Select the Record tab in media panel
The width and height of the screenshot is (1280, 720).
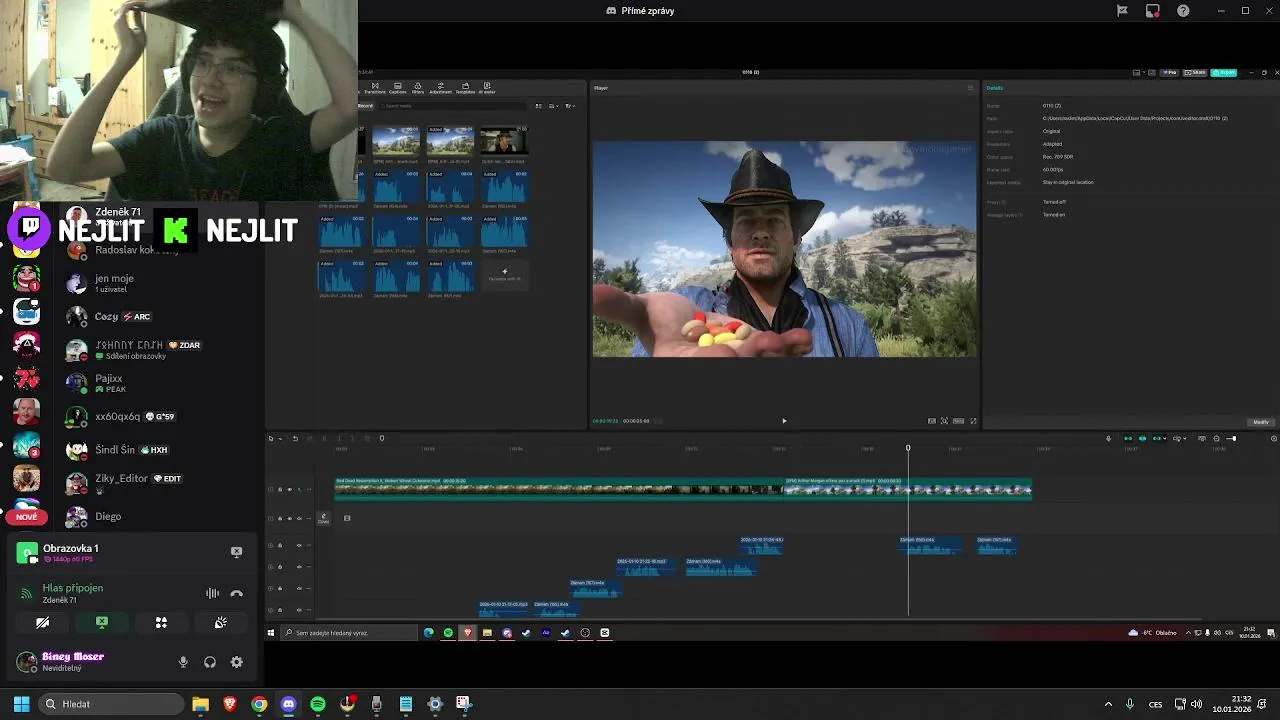366,106
